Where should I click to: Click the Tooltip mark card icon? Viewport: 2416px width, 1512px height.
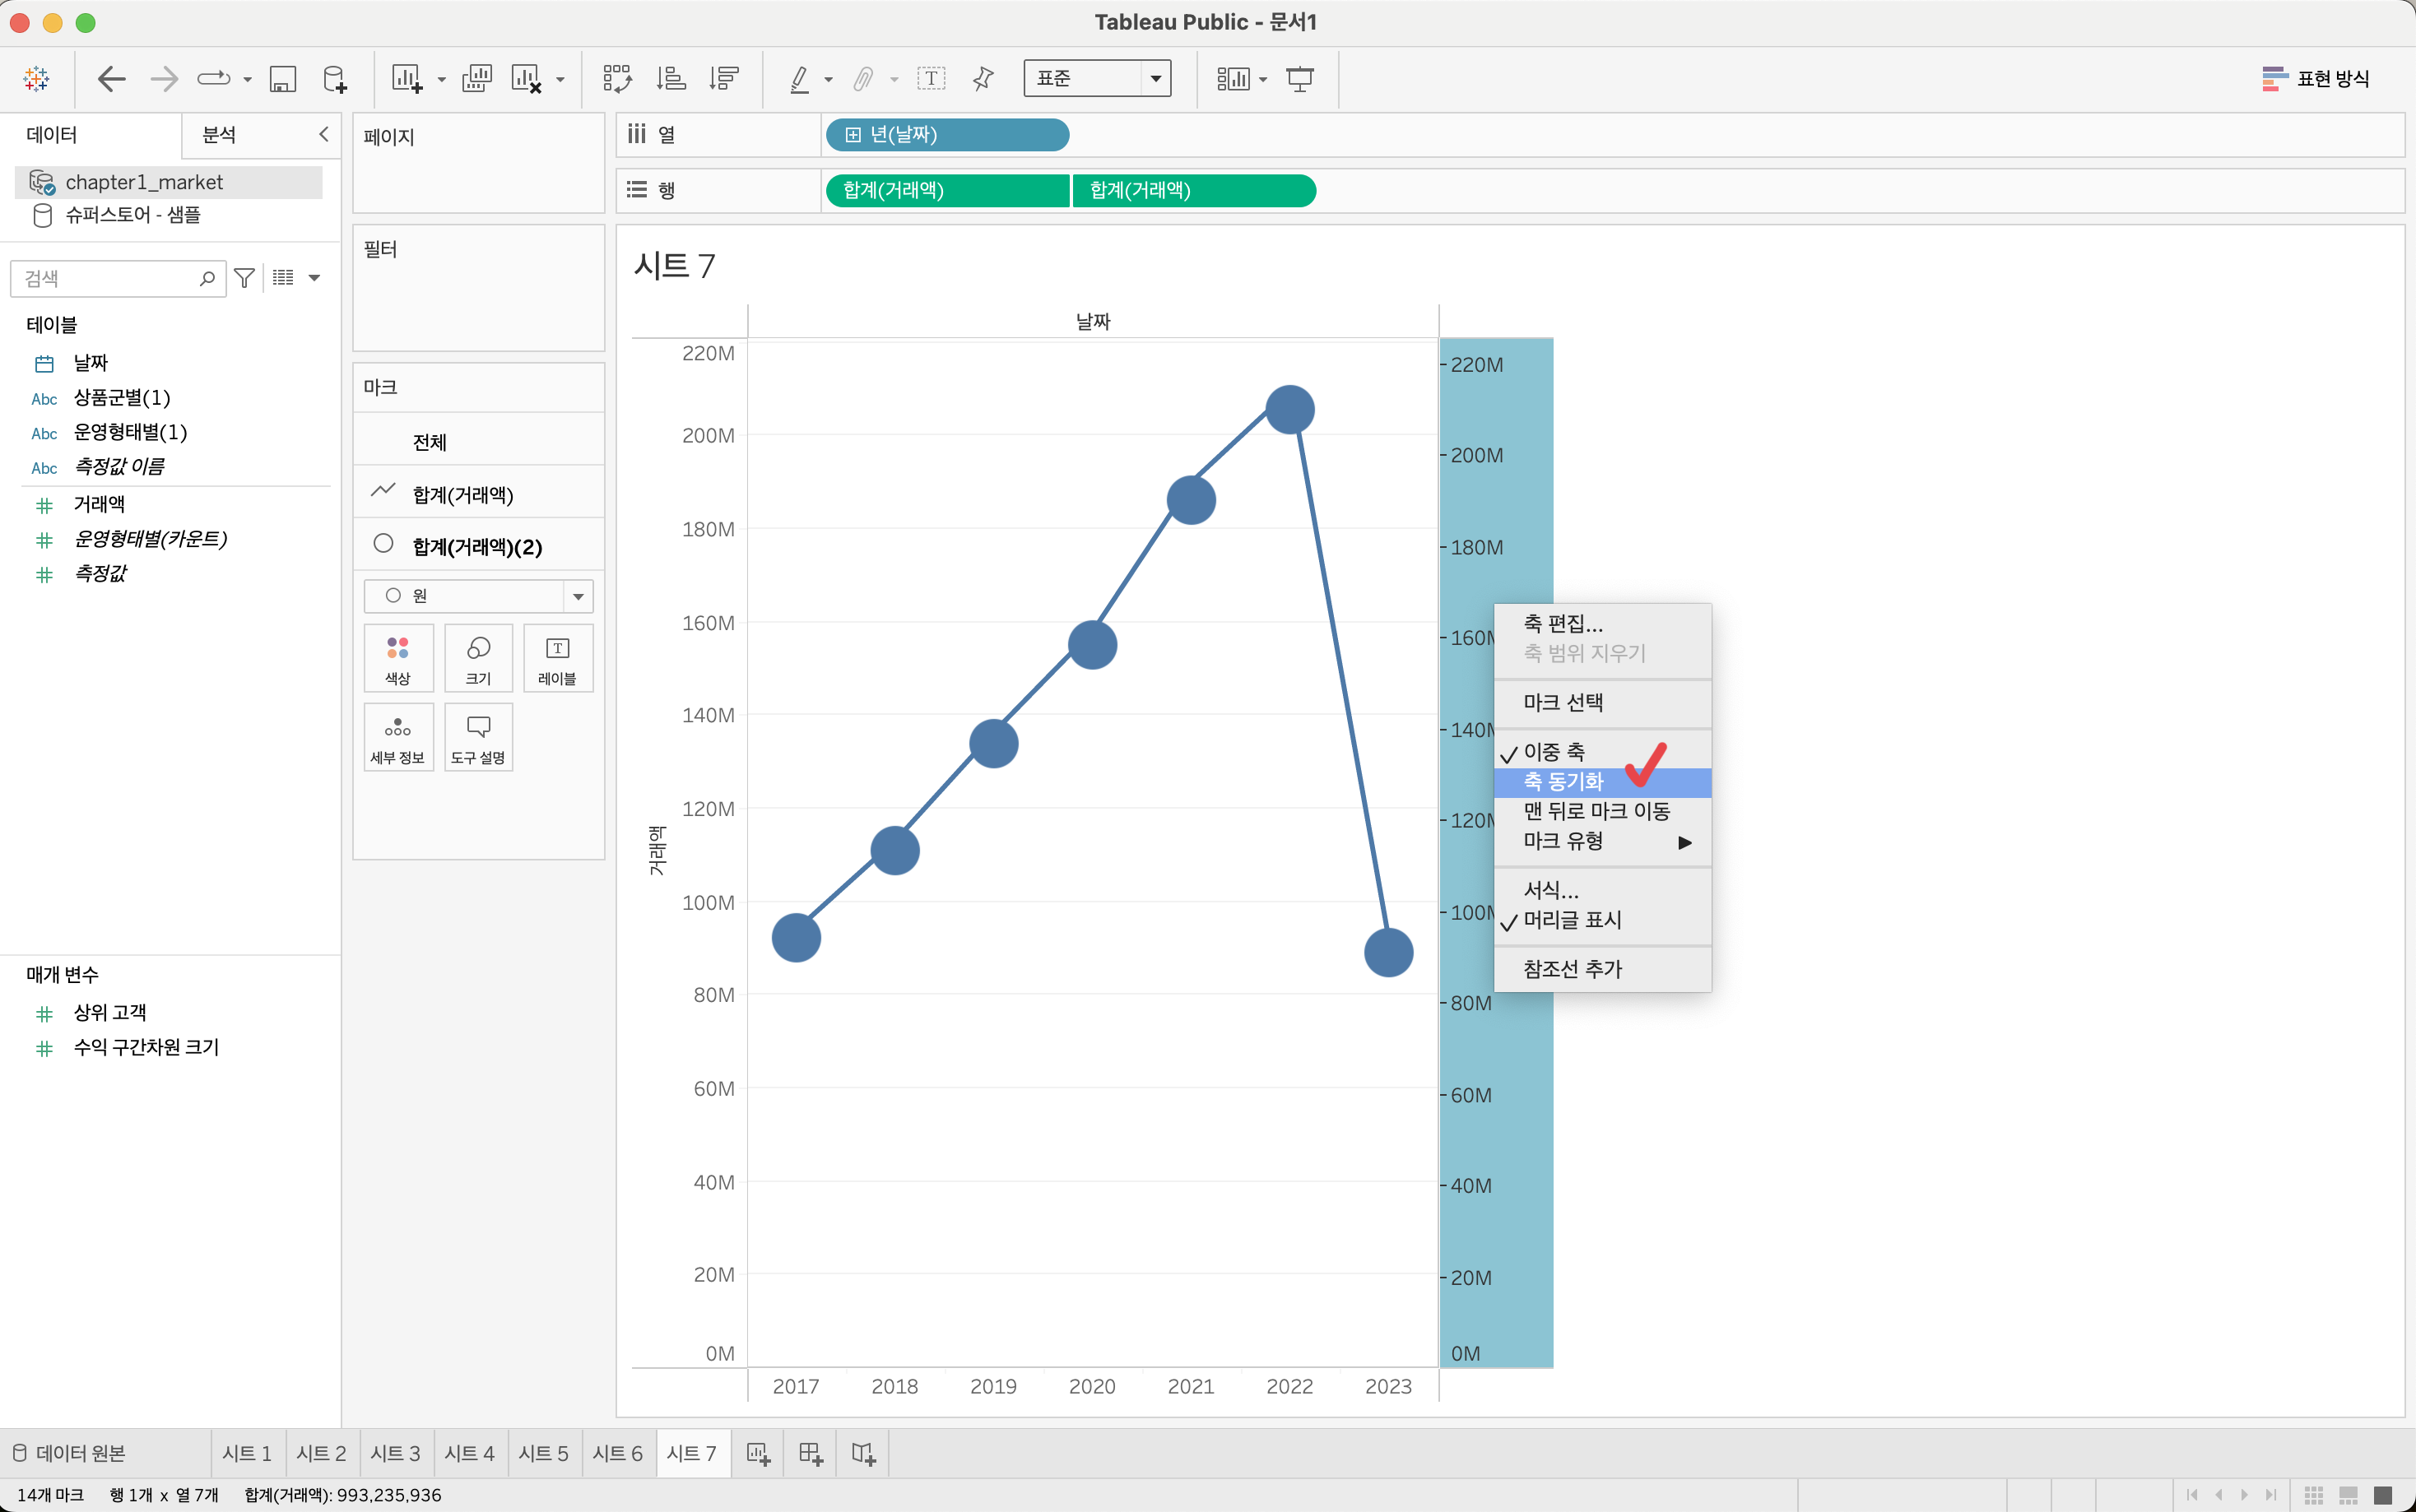click(x=478, y=737)
